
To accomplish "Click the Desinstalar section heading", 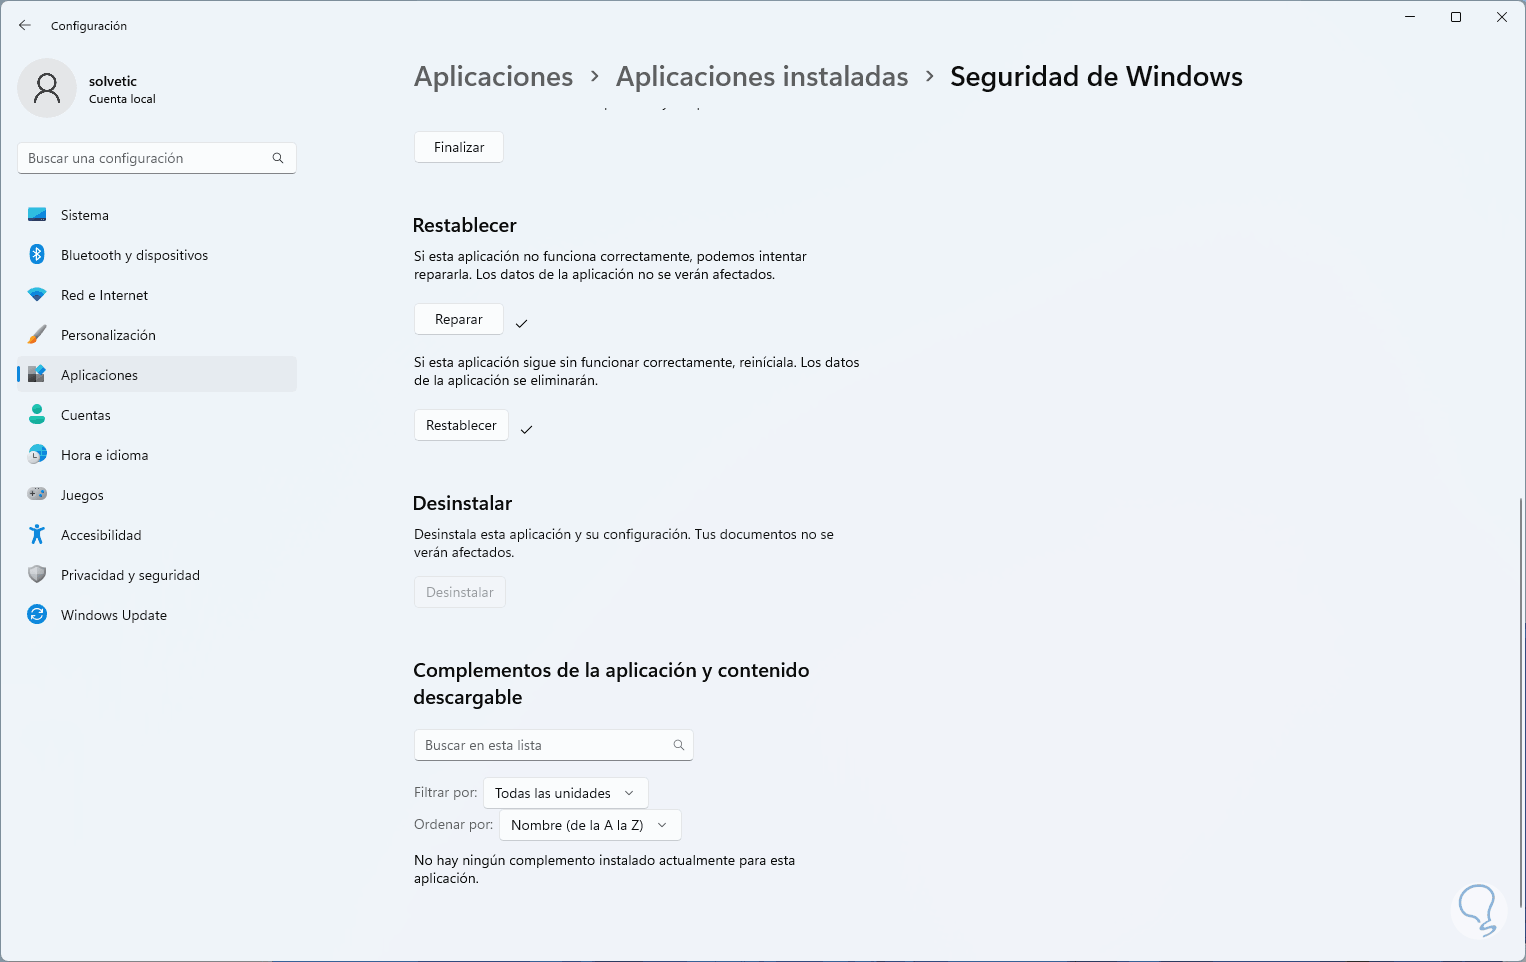I will tap(463, 503).
